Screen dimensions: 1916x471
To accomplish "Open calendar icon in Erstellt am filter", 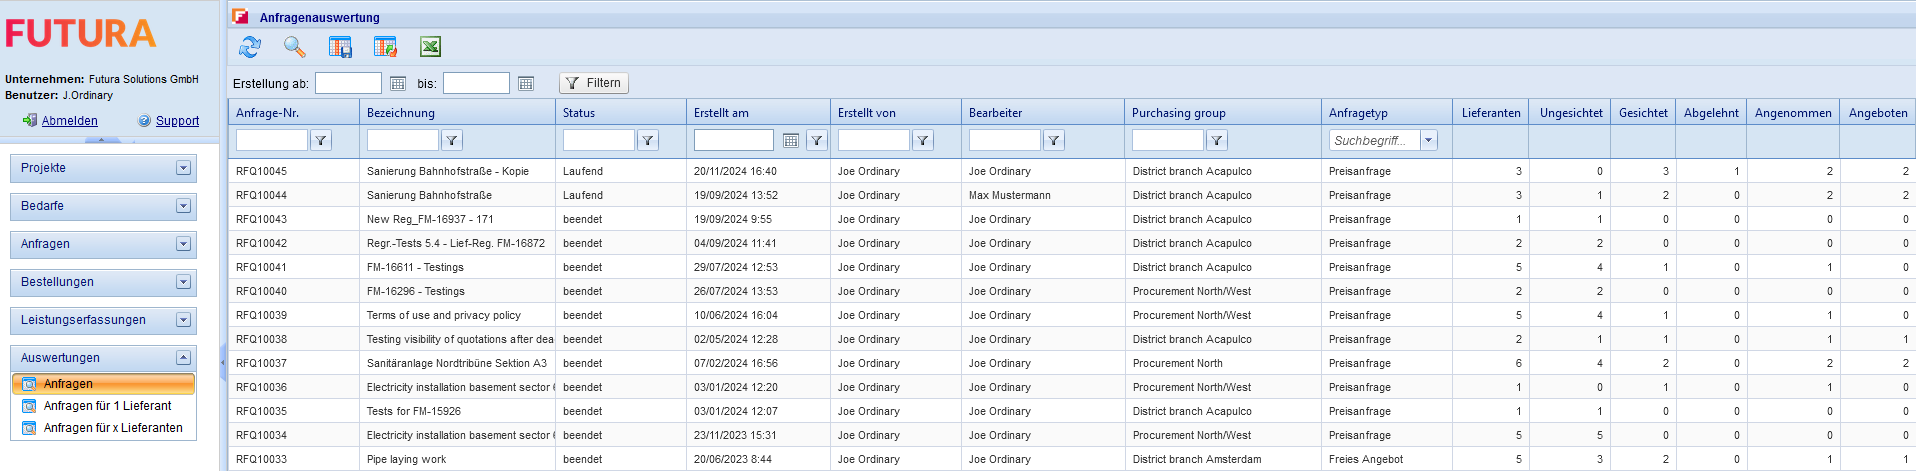I will pos(790,141).
